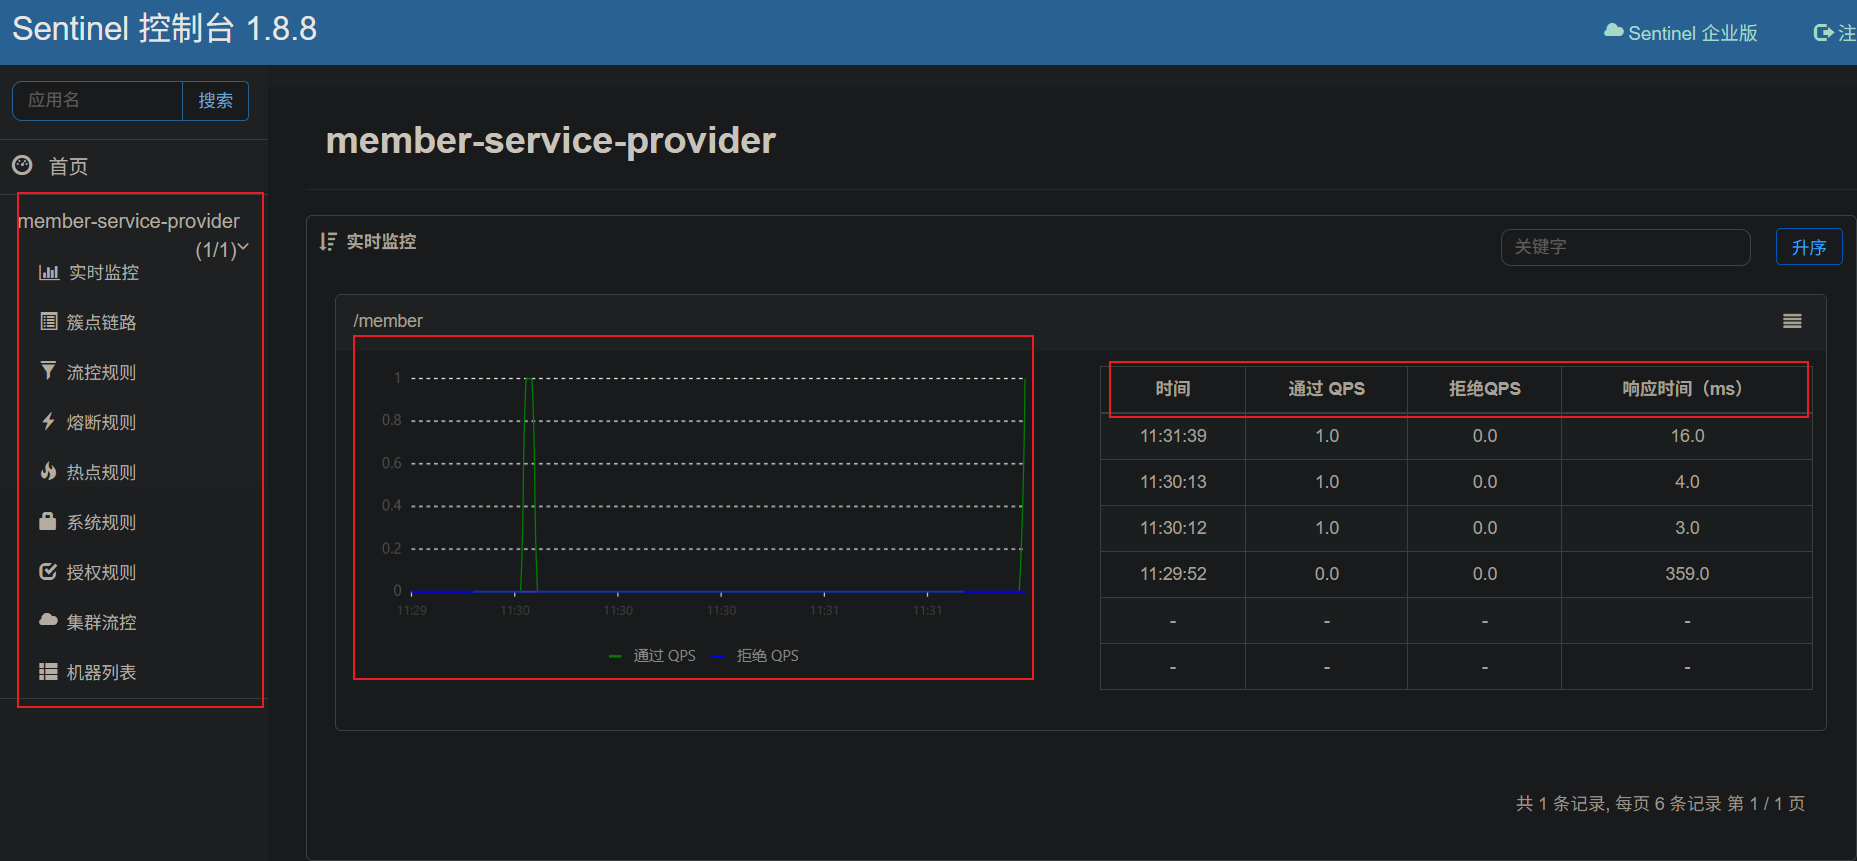Open the hamburger menu on /member chart
Image resolution: width=1857 pixels, height=861 pixels.
pyautogui.click(x=1792, y=321)
